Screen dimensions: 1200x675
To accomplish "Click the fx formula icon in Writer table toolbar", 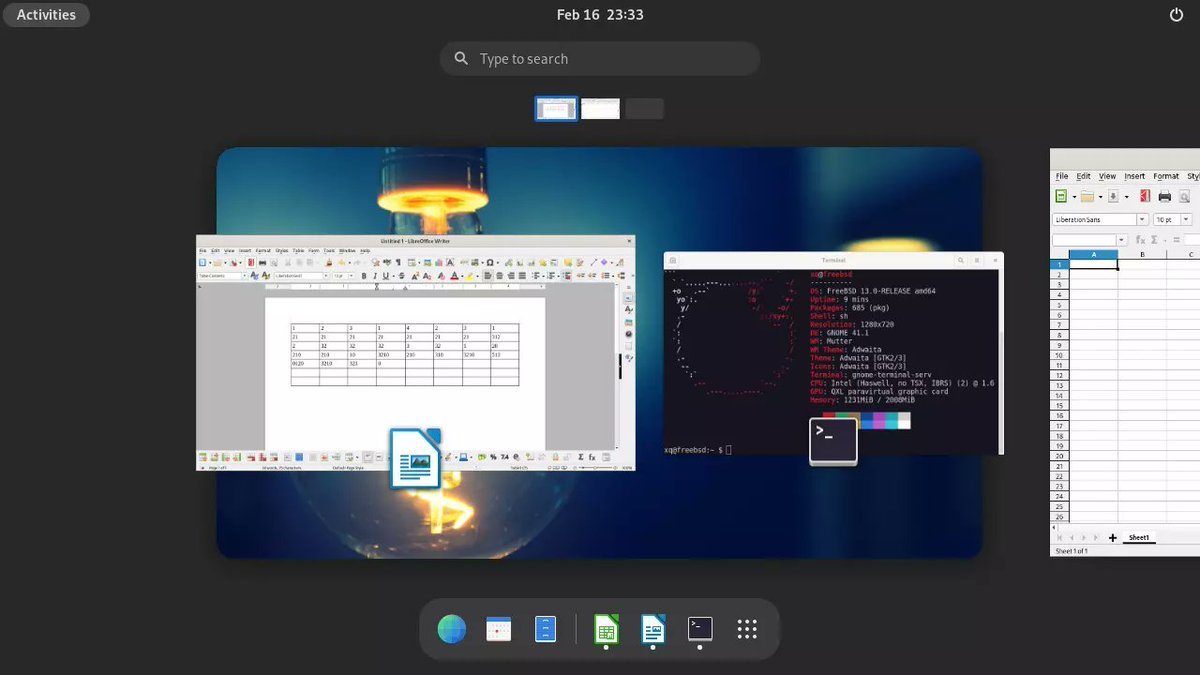I will (x=592, y=457).
